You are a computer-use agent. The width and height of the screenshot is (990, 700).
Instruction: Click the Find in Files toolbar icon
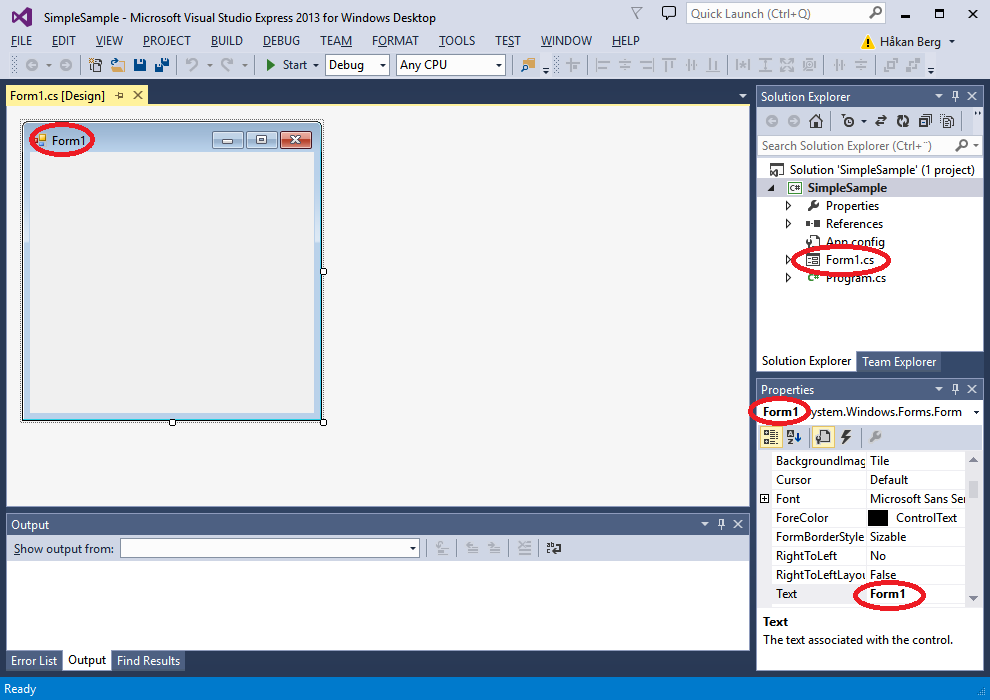click(528, 65)
